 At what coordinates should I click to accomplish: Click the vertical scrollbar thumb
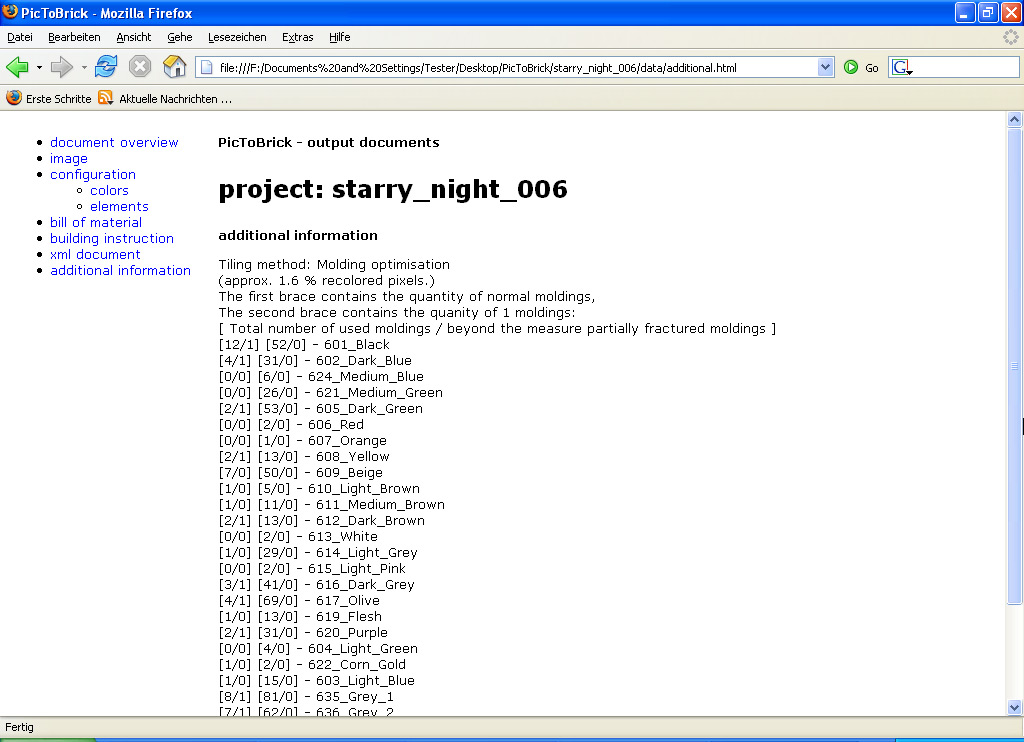pos(1014,366)
